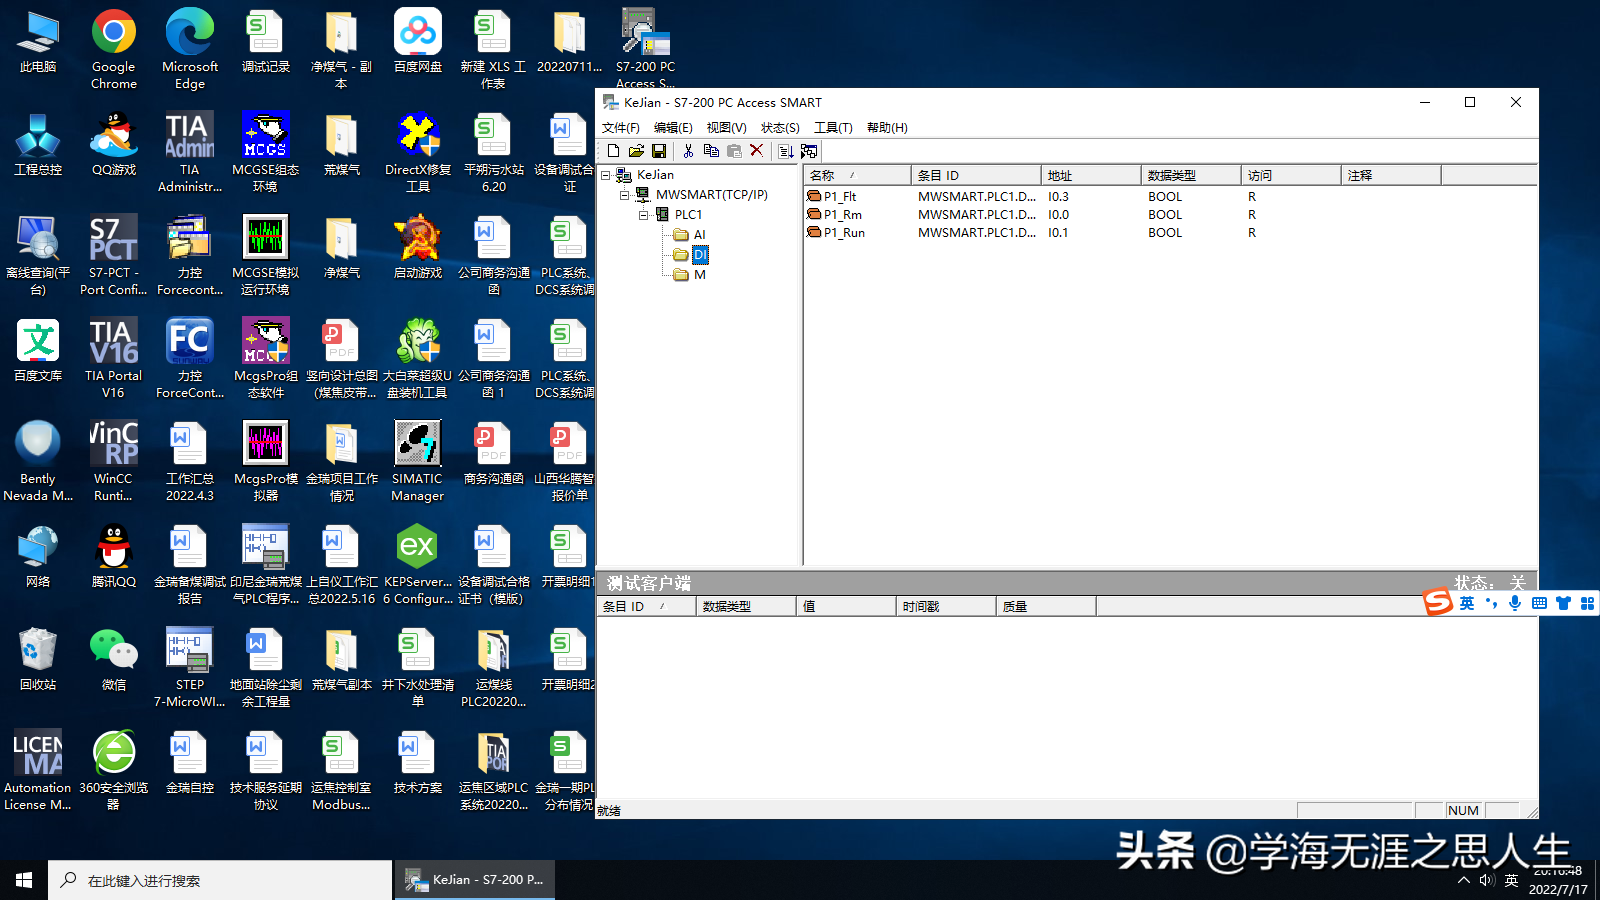This screenshot has width=1600, height=900.
Task: Click the taskbar search input box
Action: pyautogui.click(x=220, y=880)
